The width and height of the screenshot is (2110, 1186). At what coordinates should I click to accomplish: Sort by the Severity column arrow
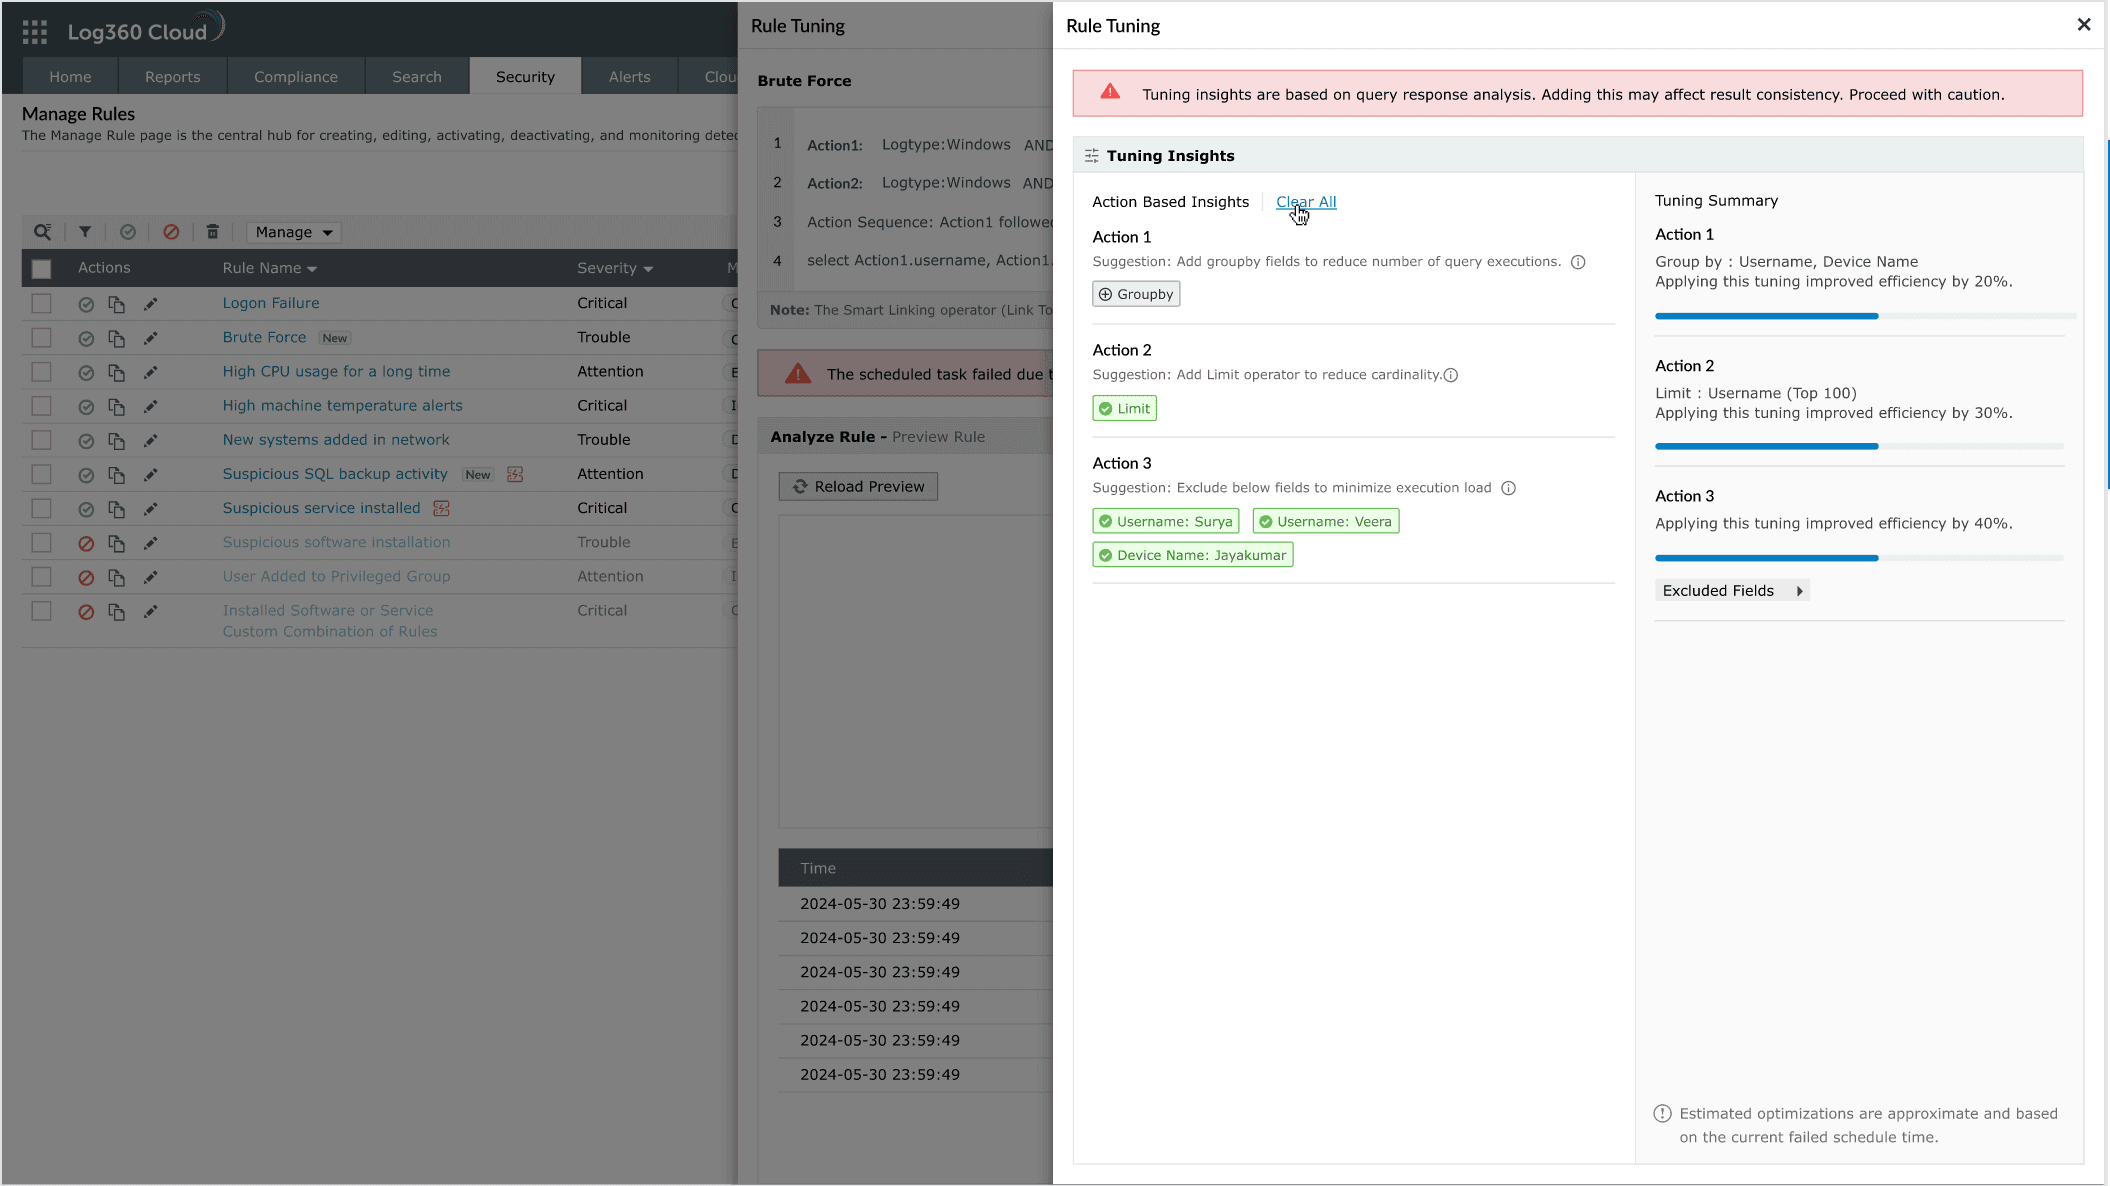pyautogui.click(x=648, y=268)
